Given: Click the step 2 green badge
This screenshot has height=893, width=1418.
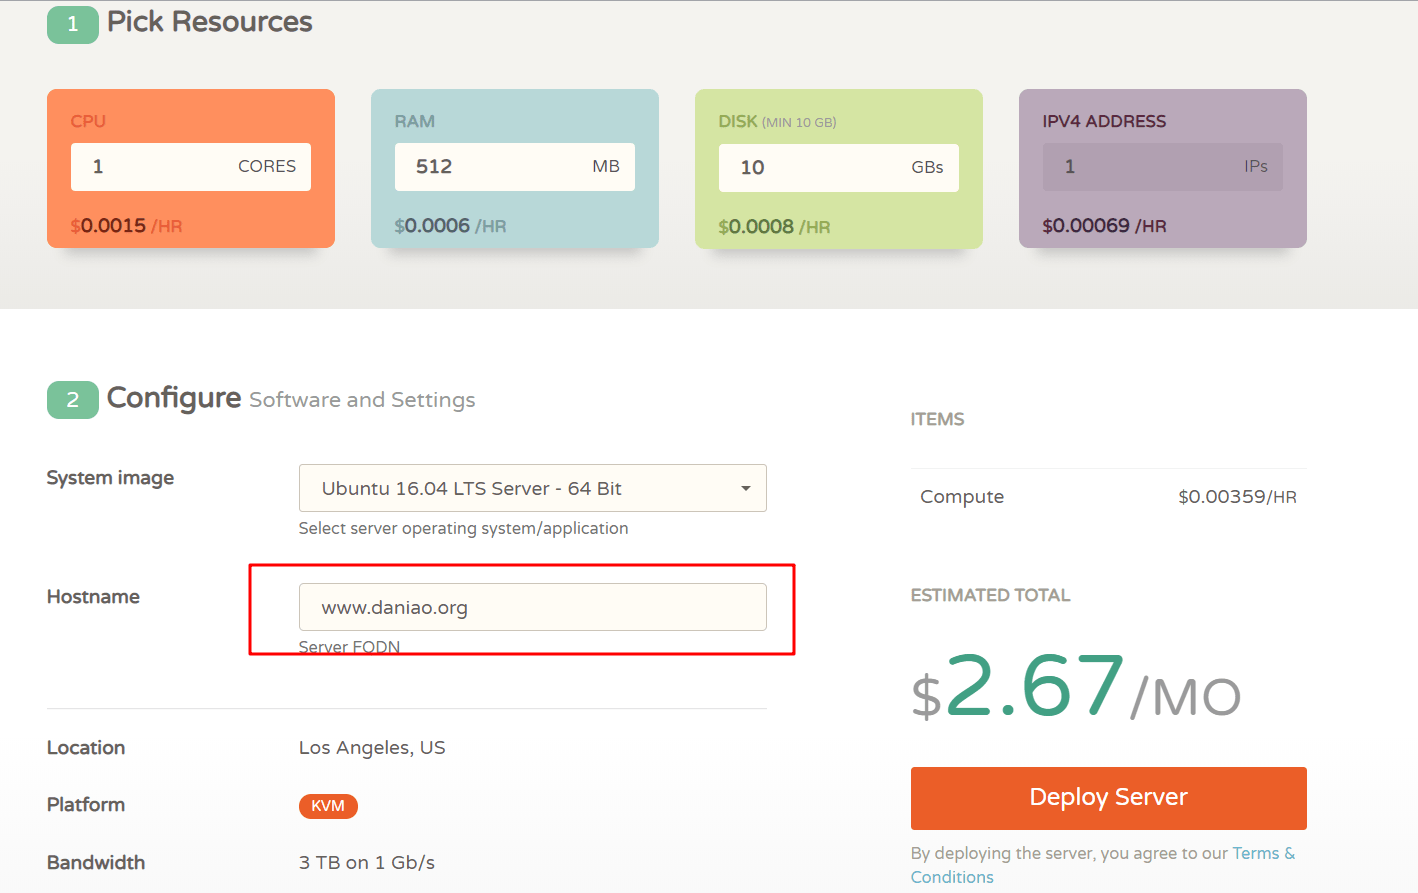Looking at the screenshot, I should pos(73,400).
